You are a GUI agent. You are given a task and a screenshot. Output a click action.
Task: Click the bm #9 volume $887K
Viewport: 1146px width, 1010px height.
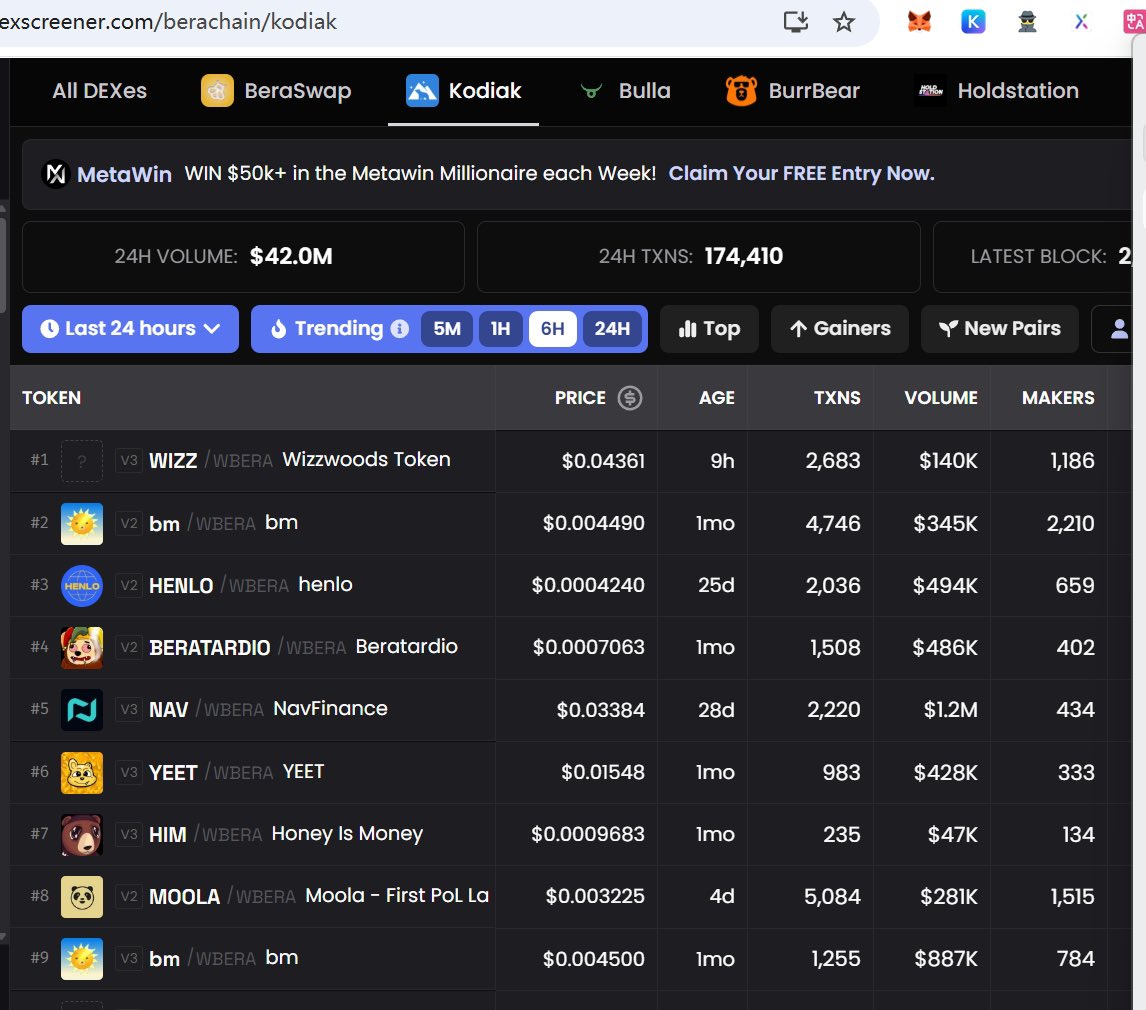coord(946,959)
